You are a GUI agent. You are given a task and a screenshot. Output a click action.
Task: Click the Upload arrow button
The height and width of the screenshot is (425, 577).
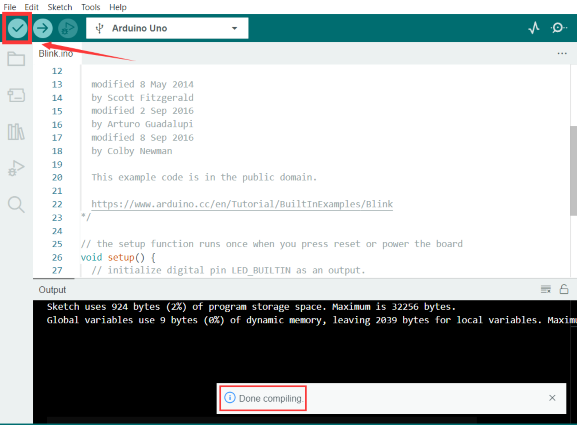coord(43,28)
